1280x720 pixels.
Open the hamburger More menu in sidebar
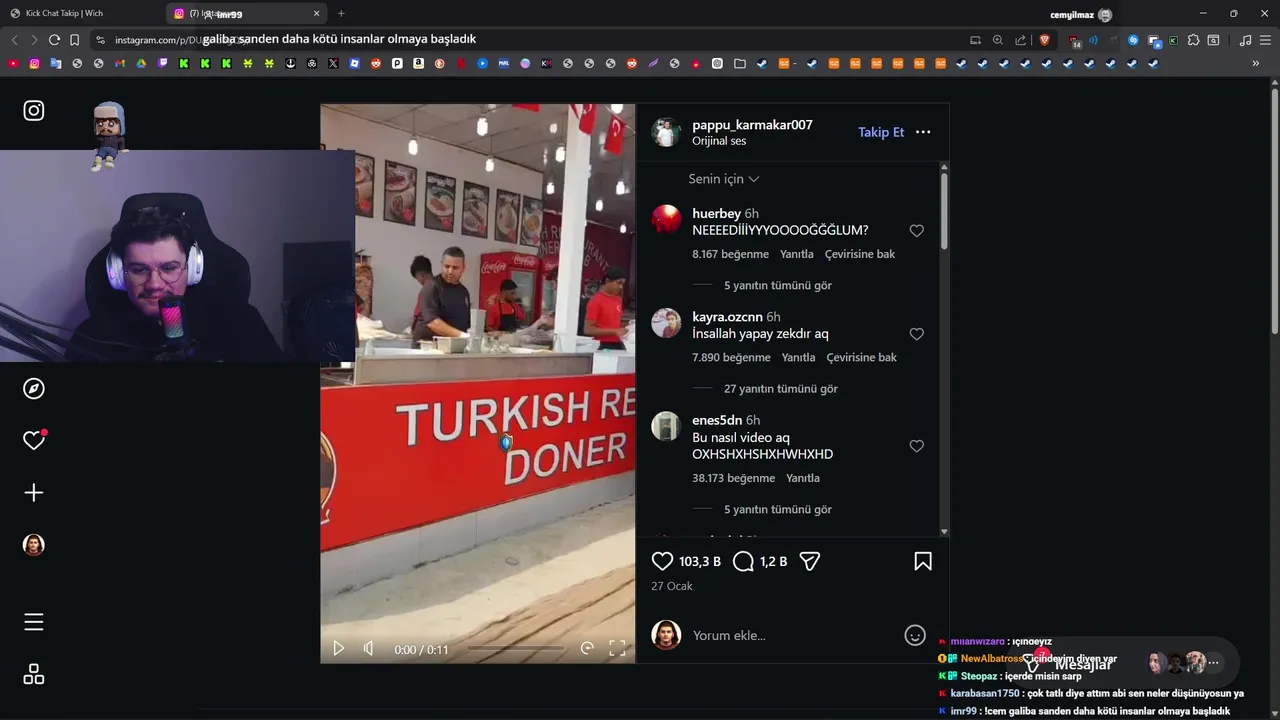34,622
